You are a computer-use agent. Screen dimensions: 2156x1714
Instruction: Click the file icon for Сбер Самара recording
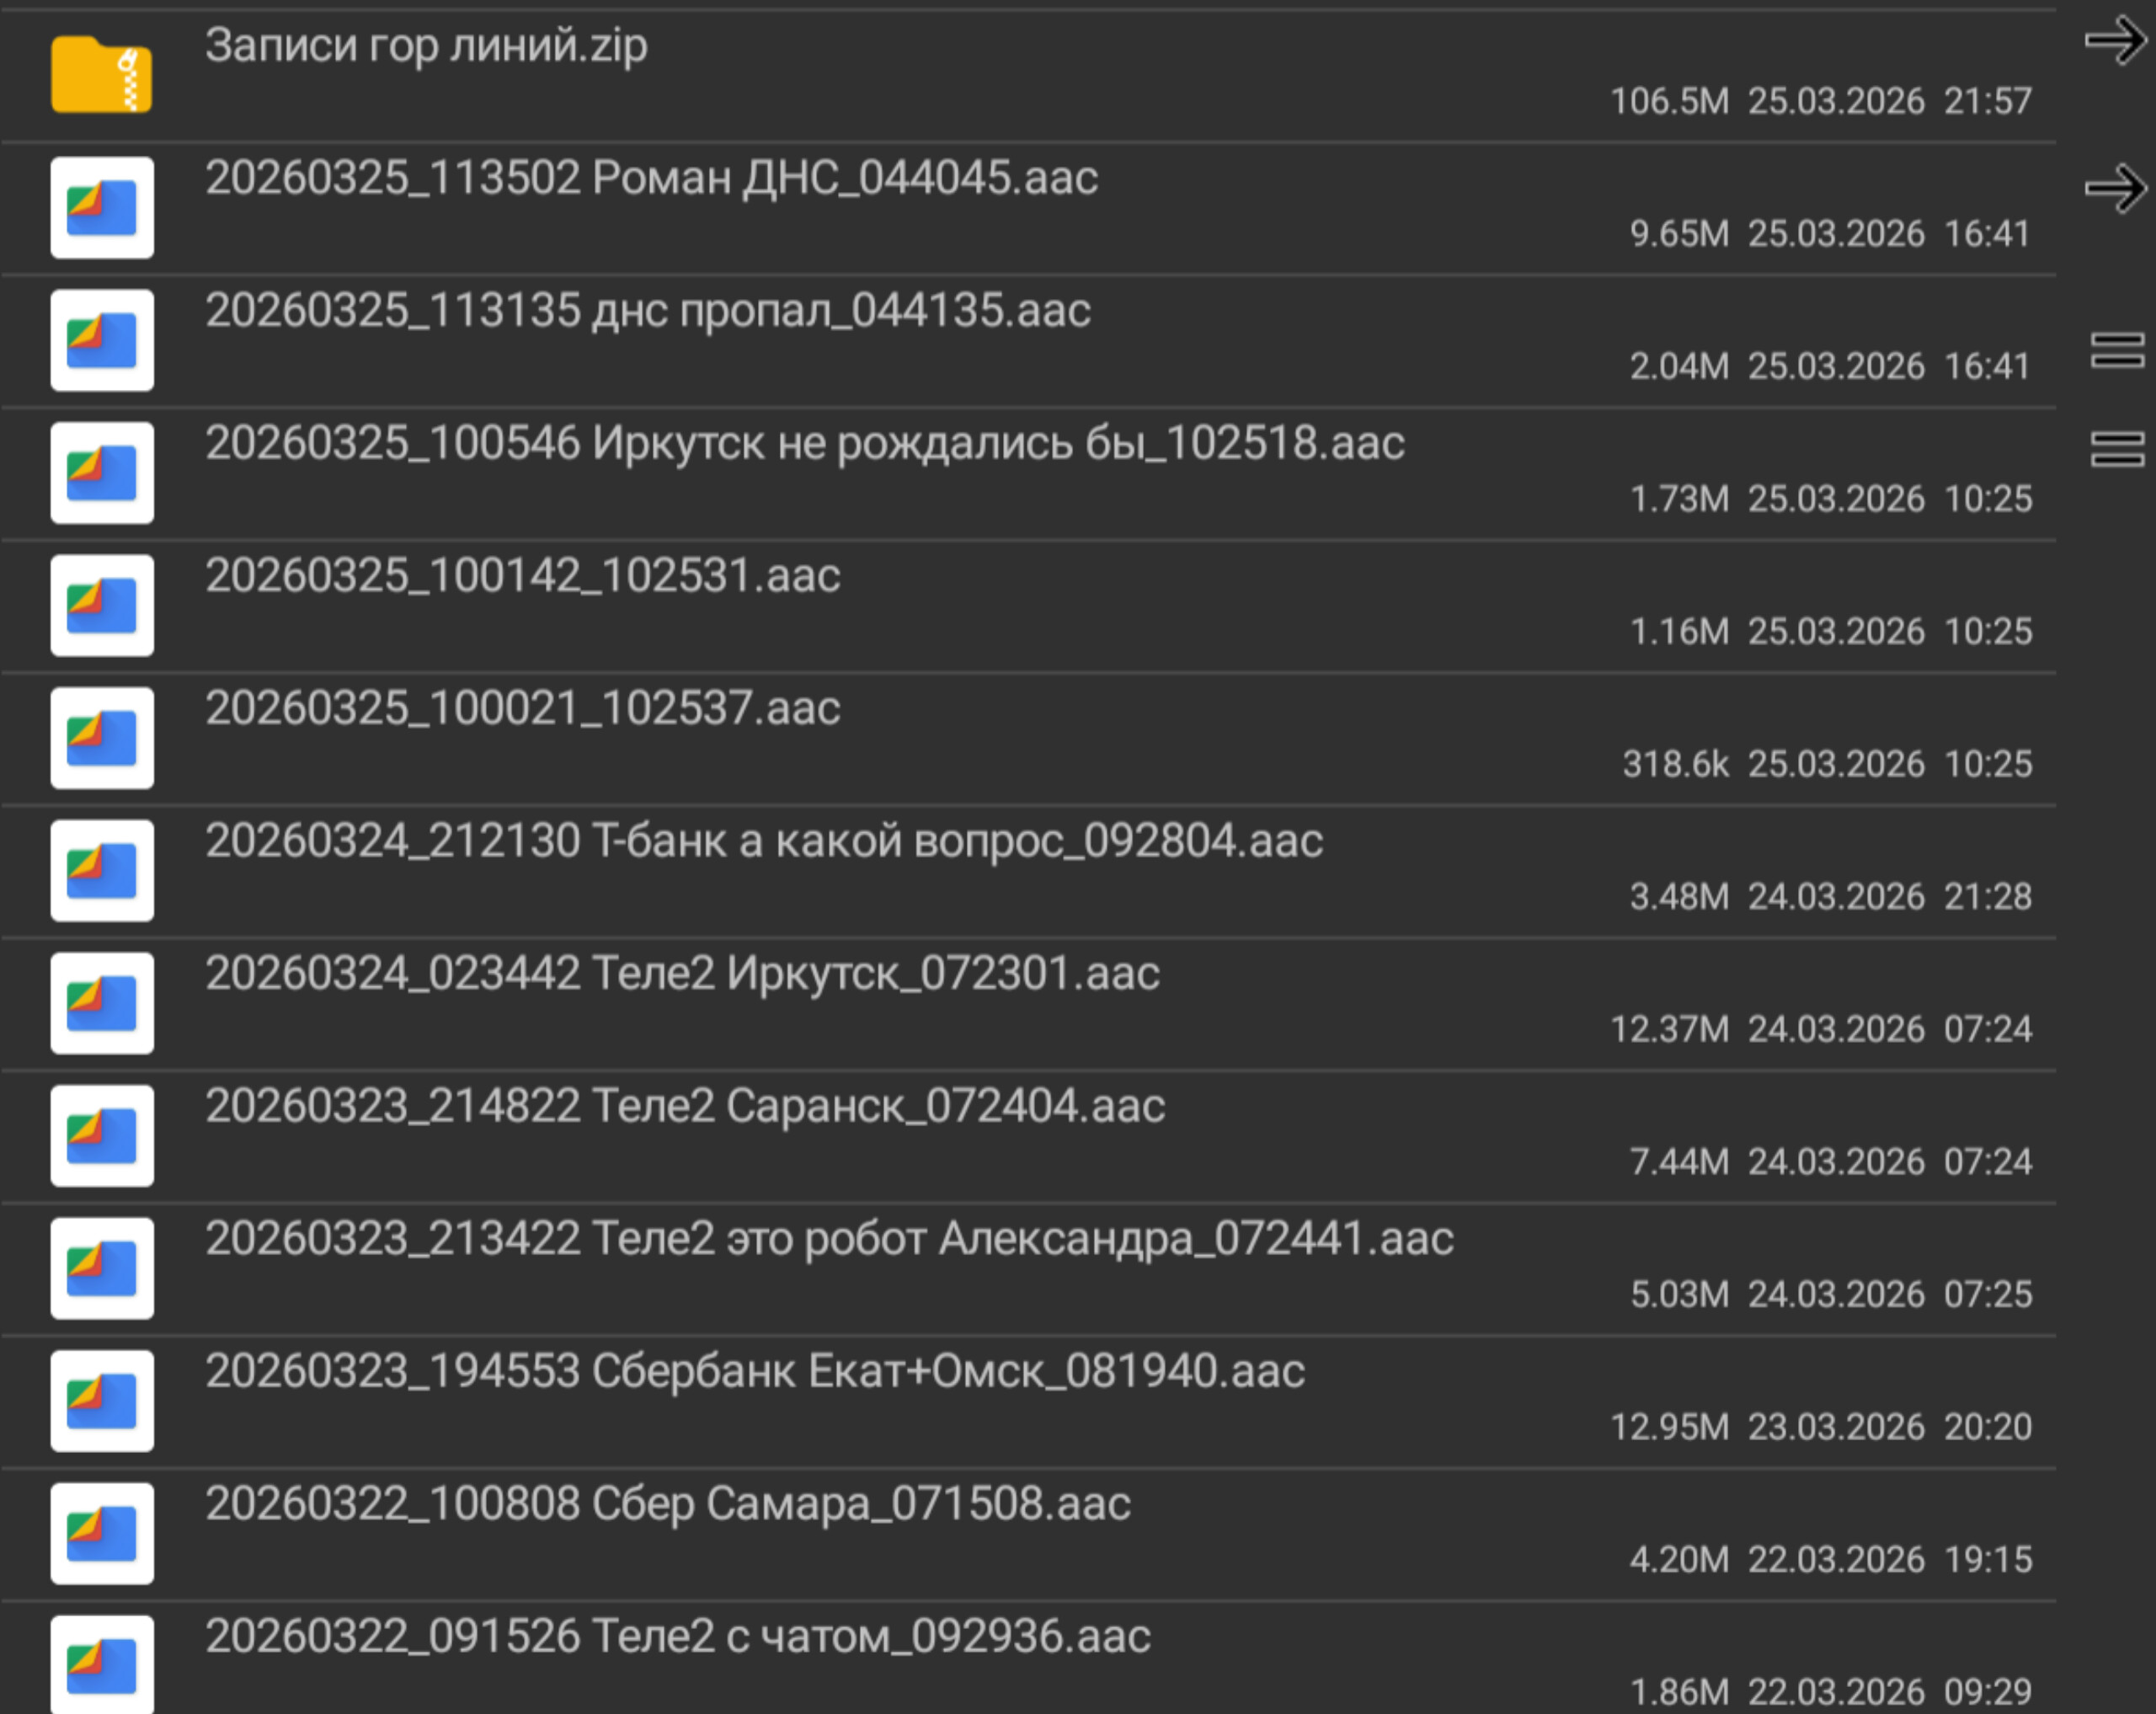(102, 1533)
